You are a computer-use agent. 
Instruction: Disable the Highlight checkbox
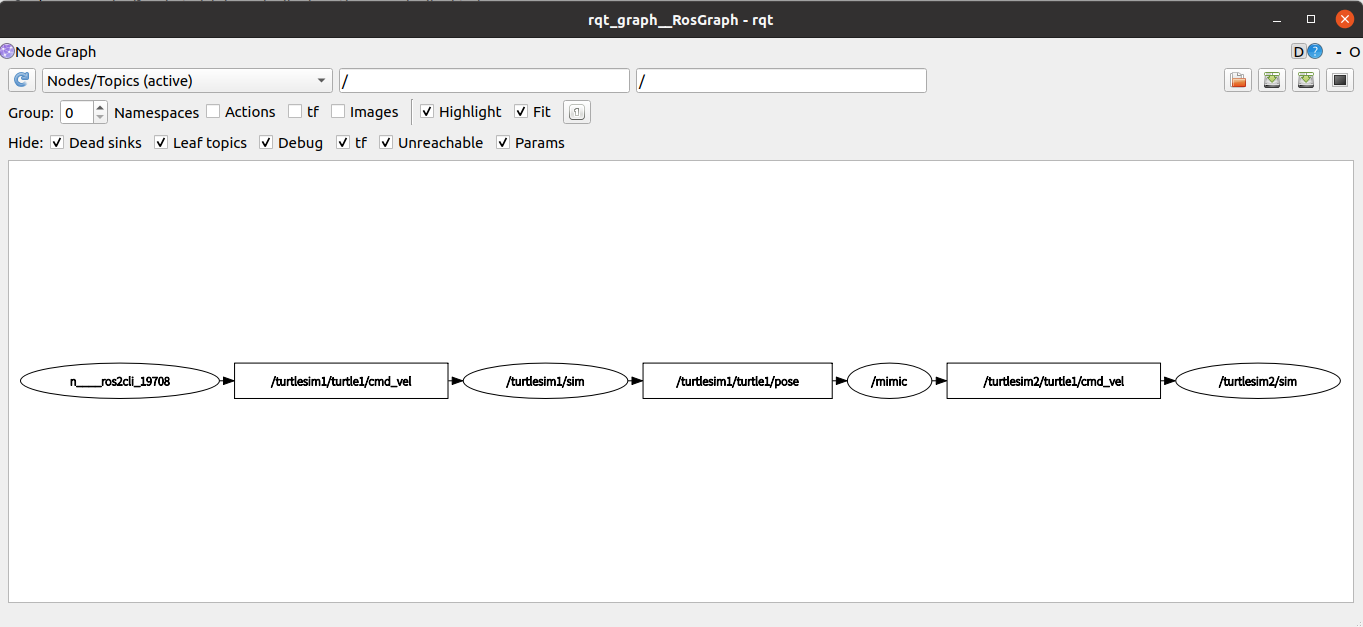(427, 112)
